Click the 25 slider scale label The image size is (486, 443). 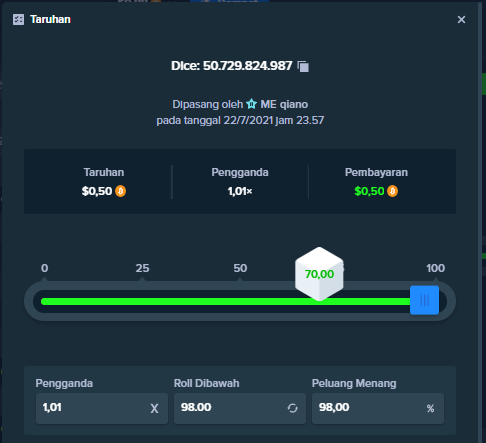point(142,268)
